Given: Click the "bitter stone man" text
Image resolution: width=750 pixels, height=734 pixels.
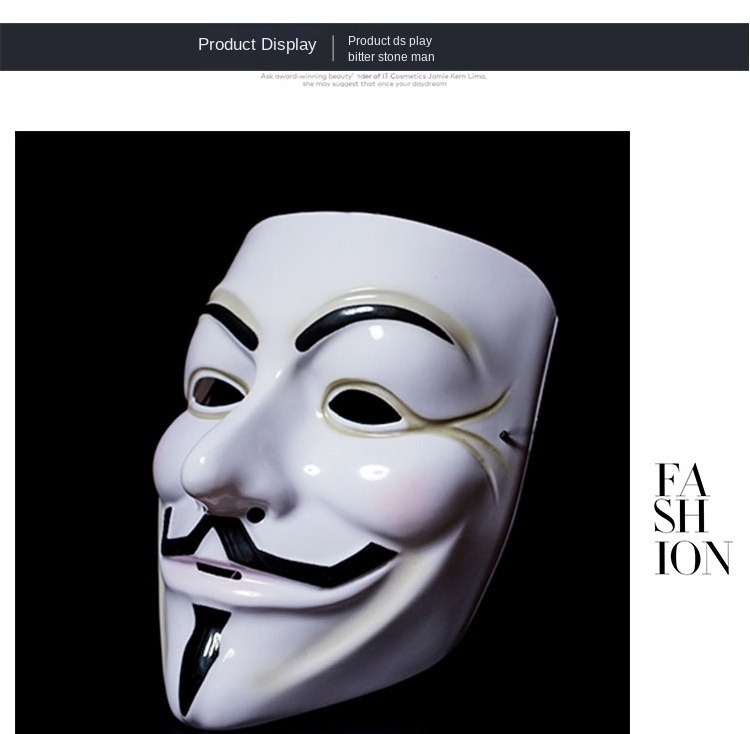Looking at the screenshot, I should coord(391,56).
